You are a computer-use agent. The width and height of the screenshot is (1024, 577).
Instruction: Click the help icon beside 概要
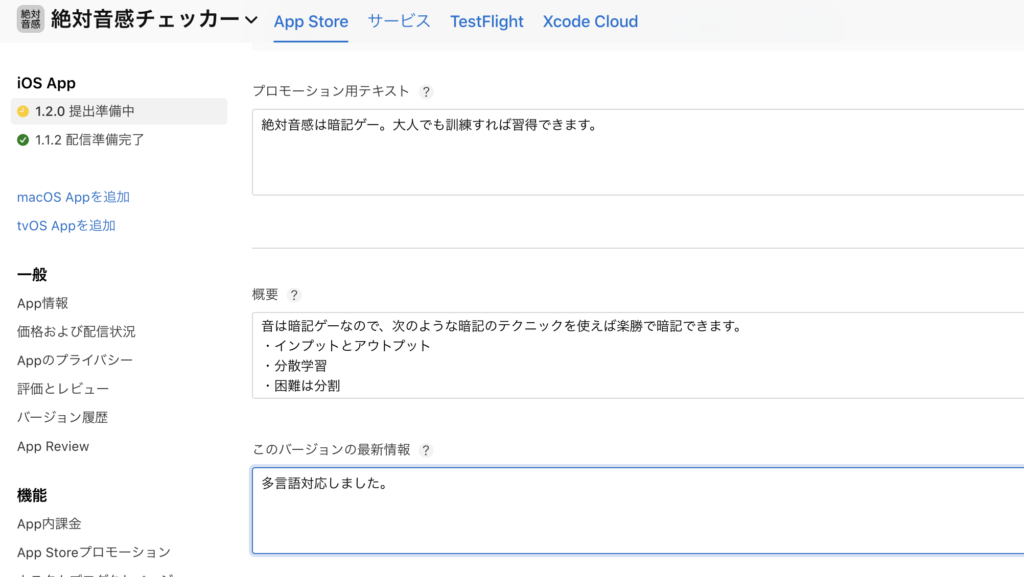coord(294,295)
